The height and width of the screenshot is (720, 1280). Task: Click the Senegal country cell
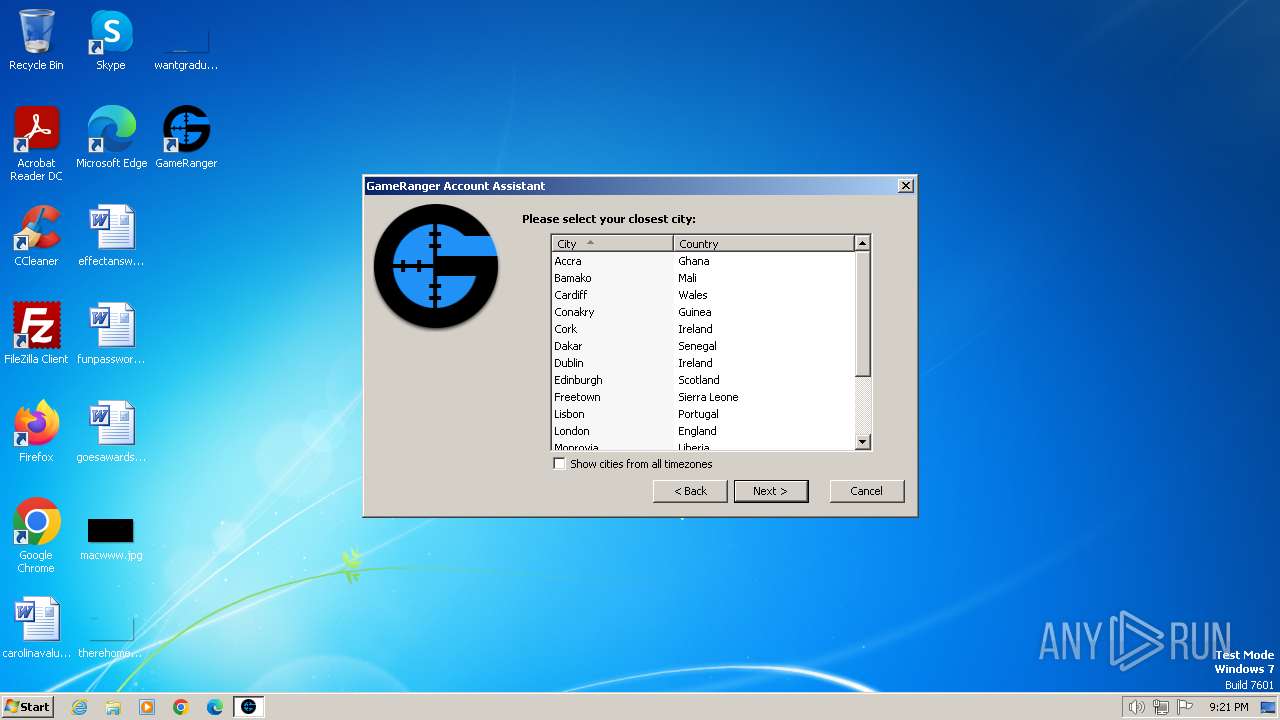point(697,346)
